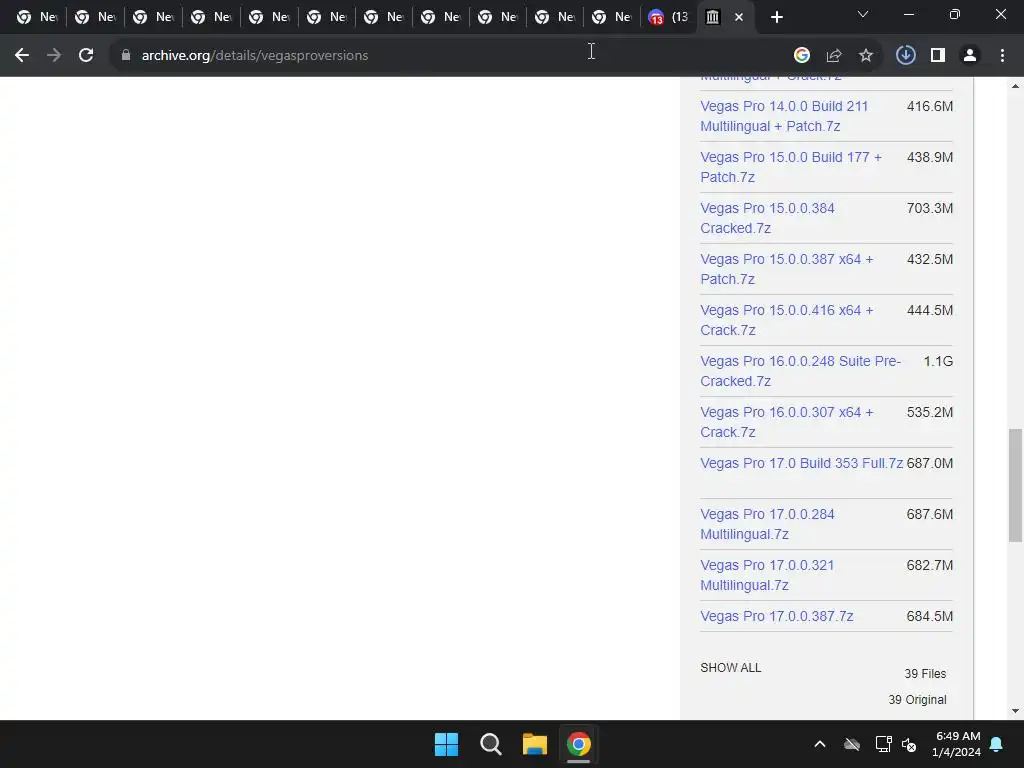This screenshot has width=1024, height=768.
Task: Open the downloads indicator icon
Action: pos(905,56)
